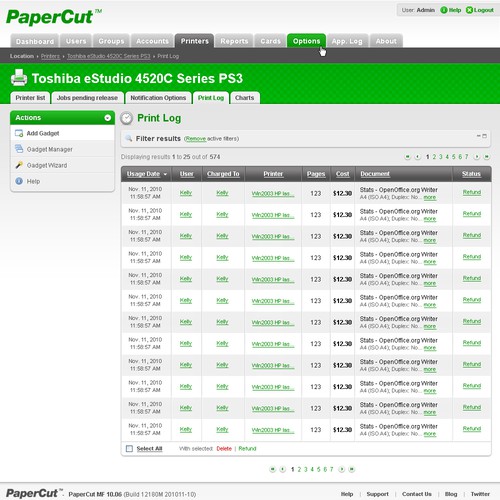Click the green Help icon near Logout
The height and width of the screenshot is (500, 500).
[444, 10]
